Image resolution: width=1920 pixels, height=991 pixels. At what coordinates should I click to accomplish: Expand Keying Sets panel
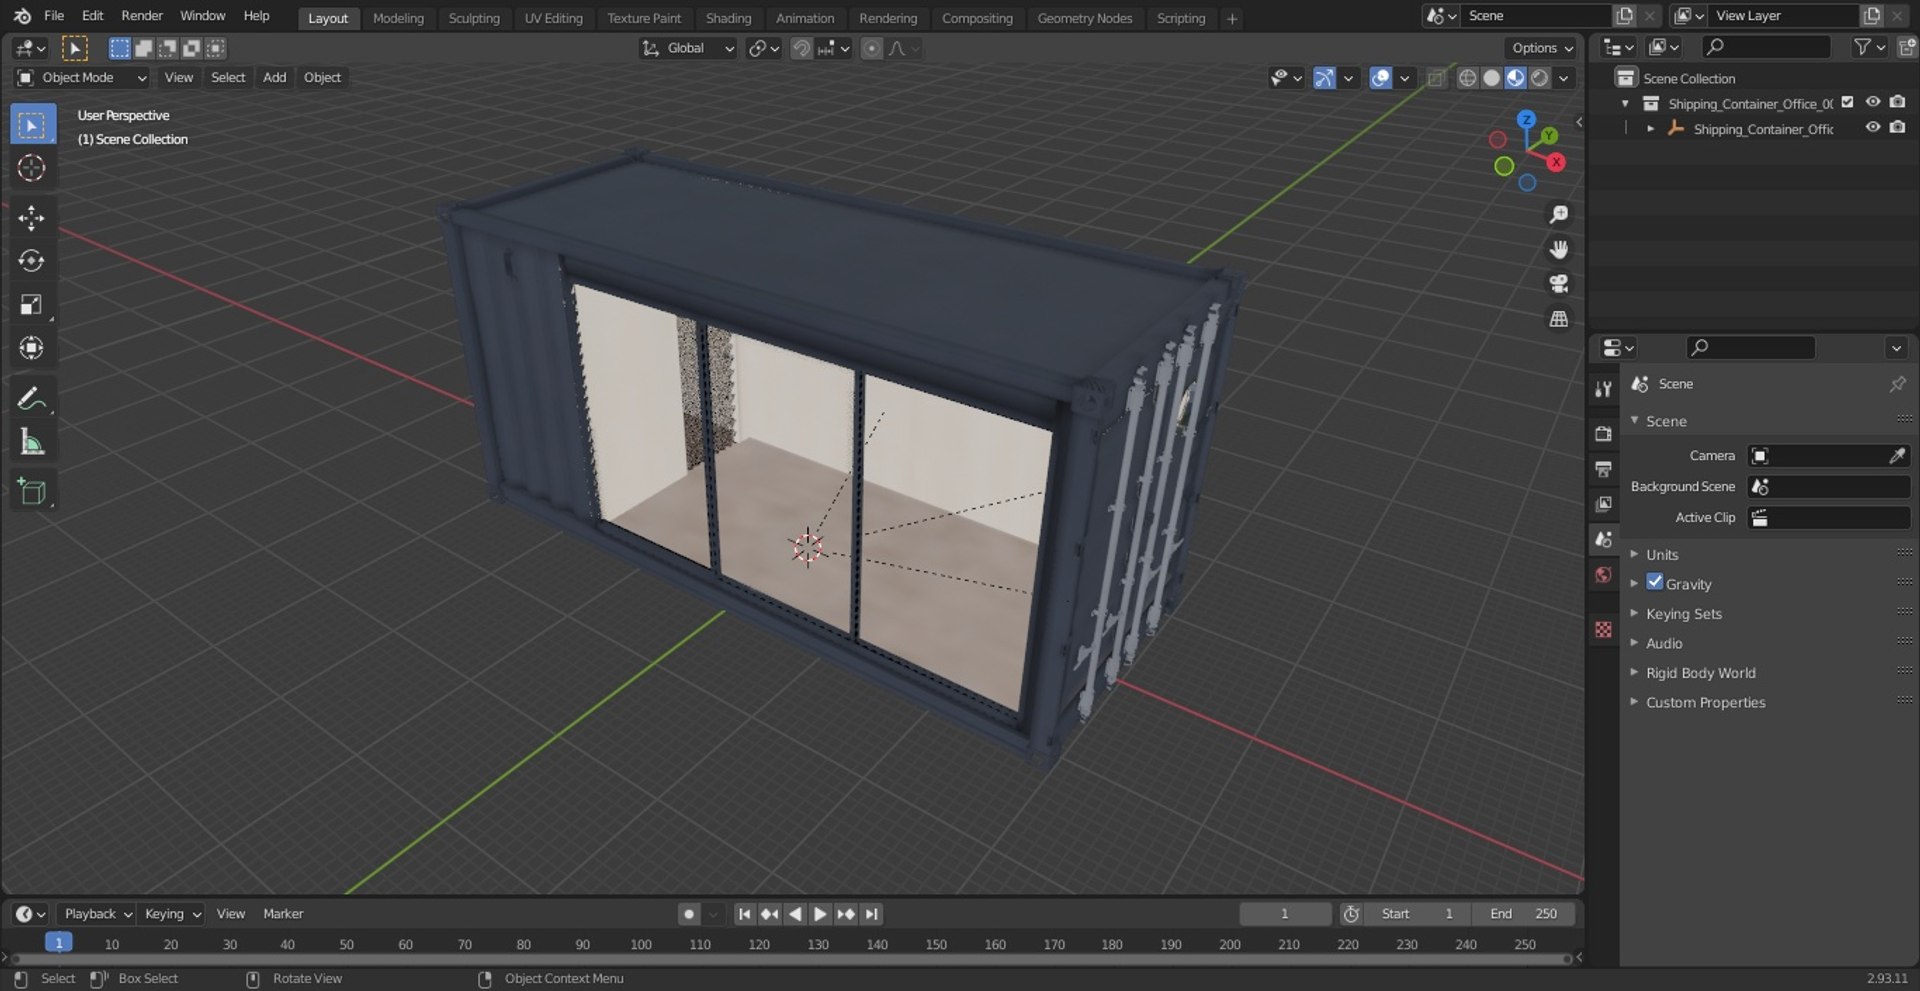[x=1683, y=613]
